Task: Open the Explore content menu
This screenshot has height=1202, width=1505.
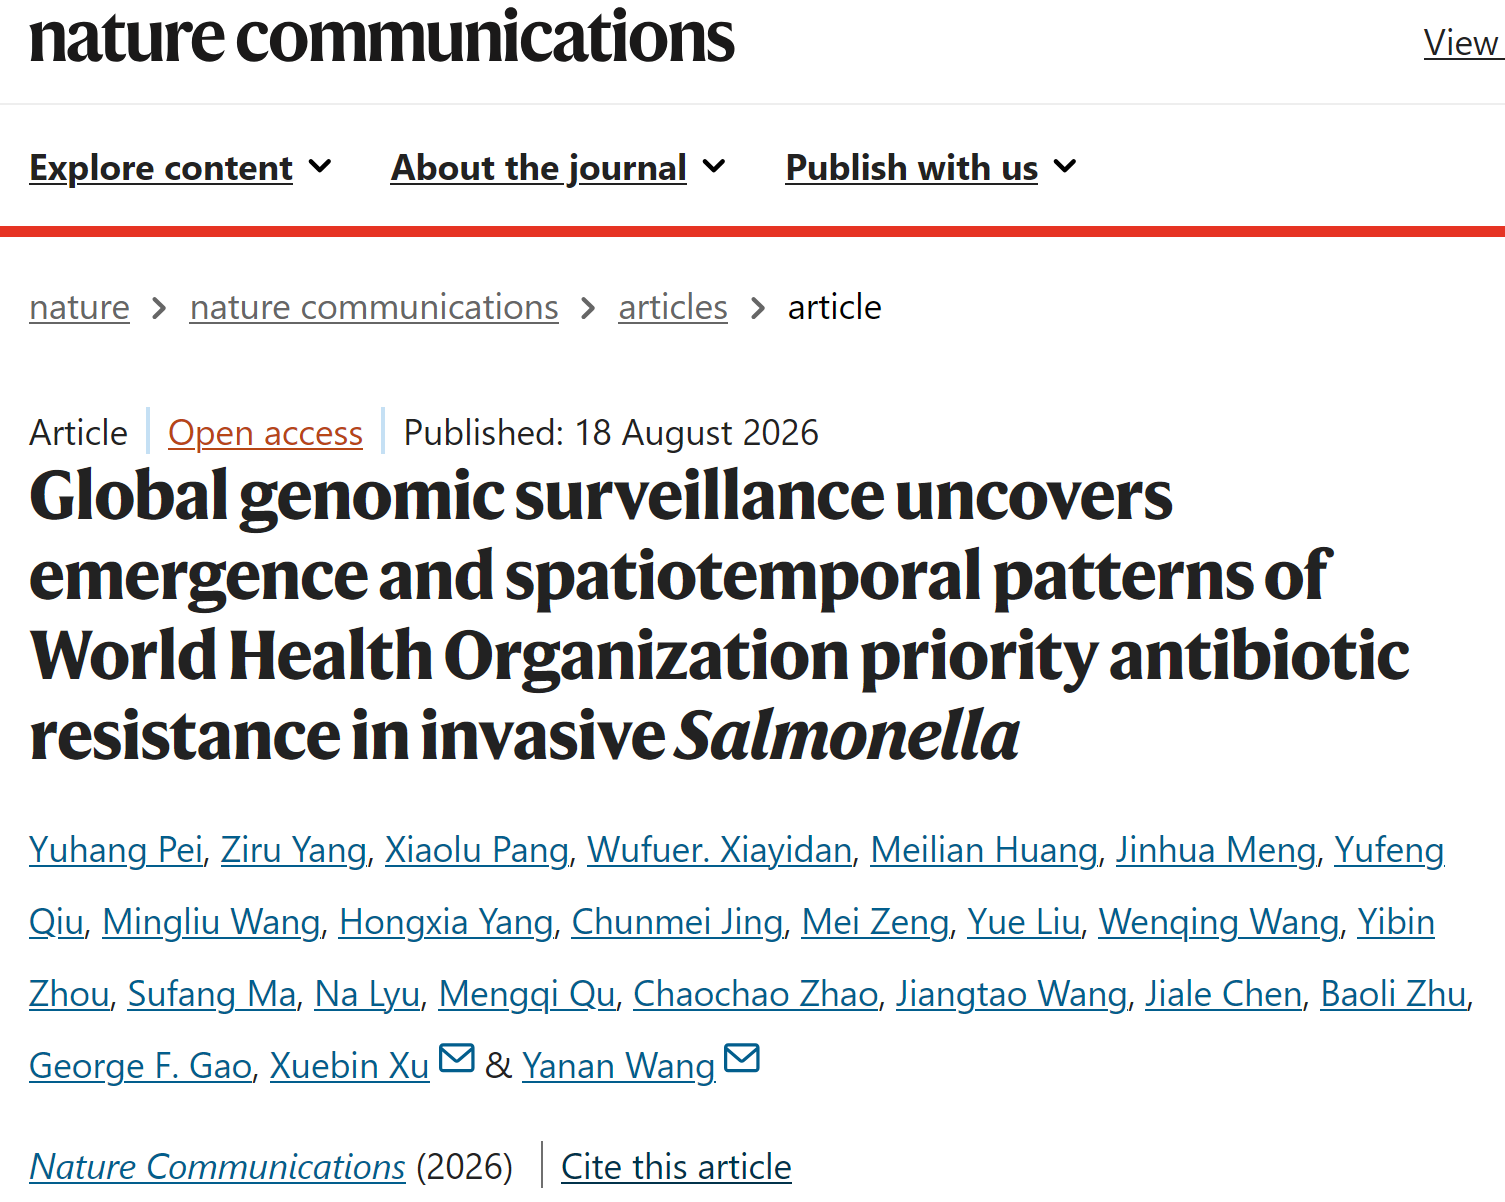Action: 161,168
